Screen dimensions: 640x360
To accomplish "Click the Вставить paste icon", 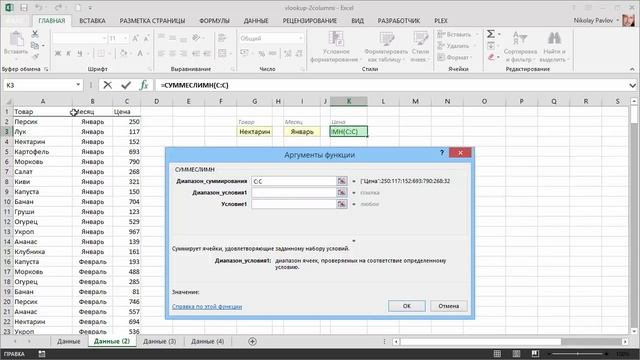I will click(16, 39).
